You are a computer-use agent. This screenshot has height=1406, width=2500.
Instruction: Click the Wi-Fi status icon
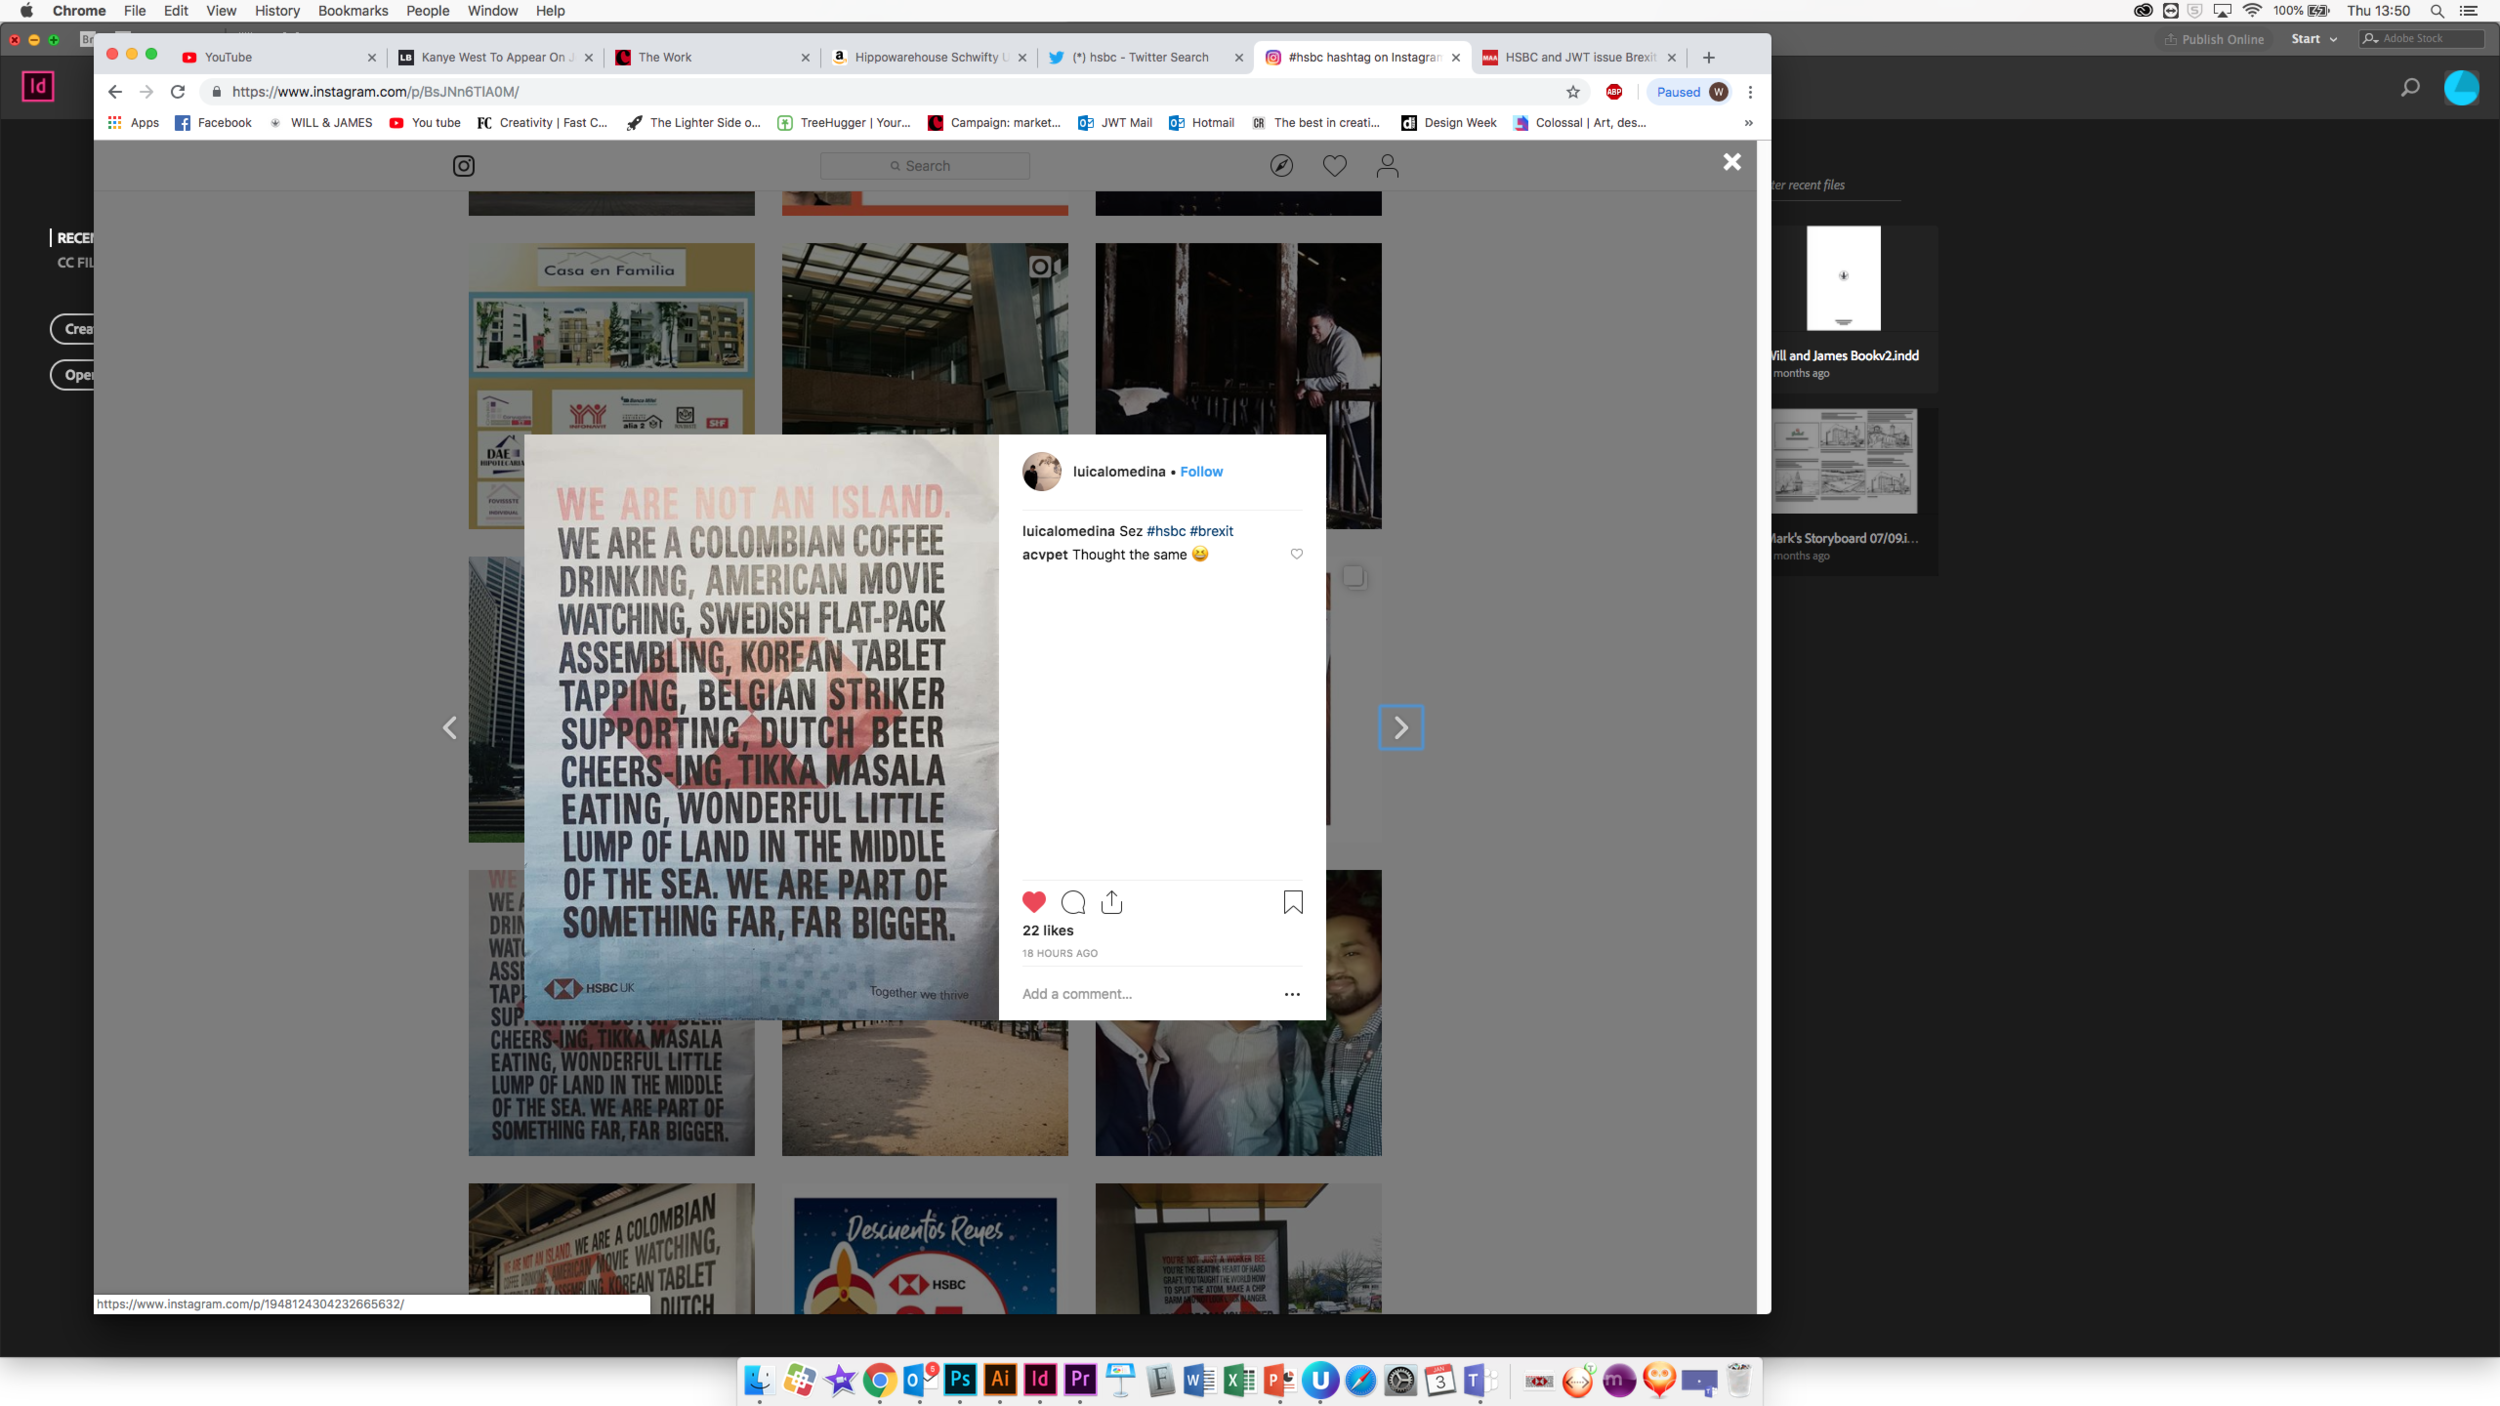click(2252, 11)
